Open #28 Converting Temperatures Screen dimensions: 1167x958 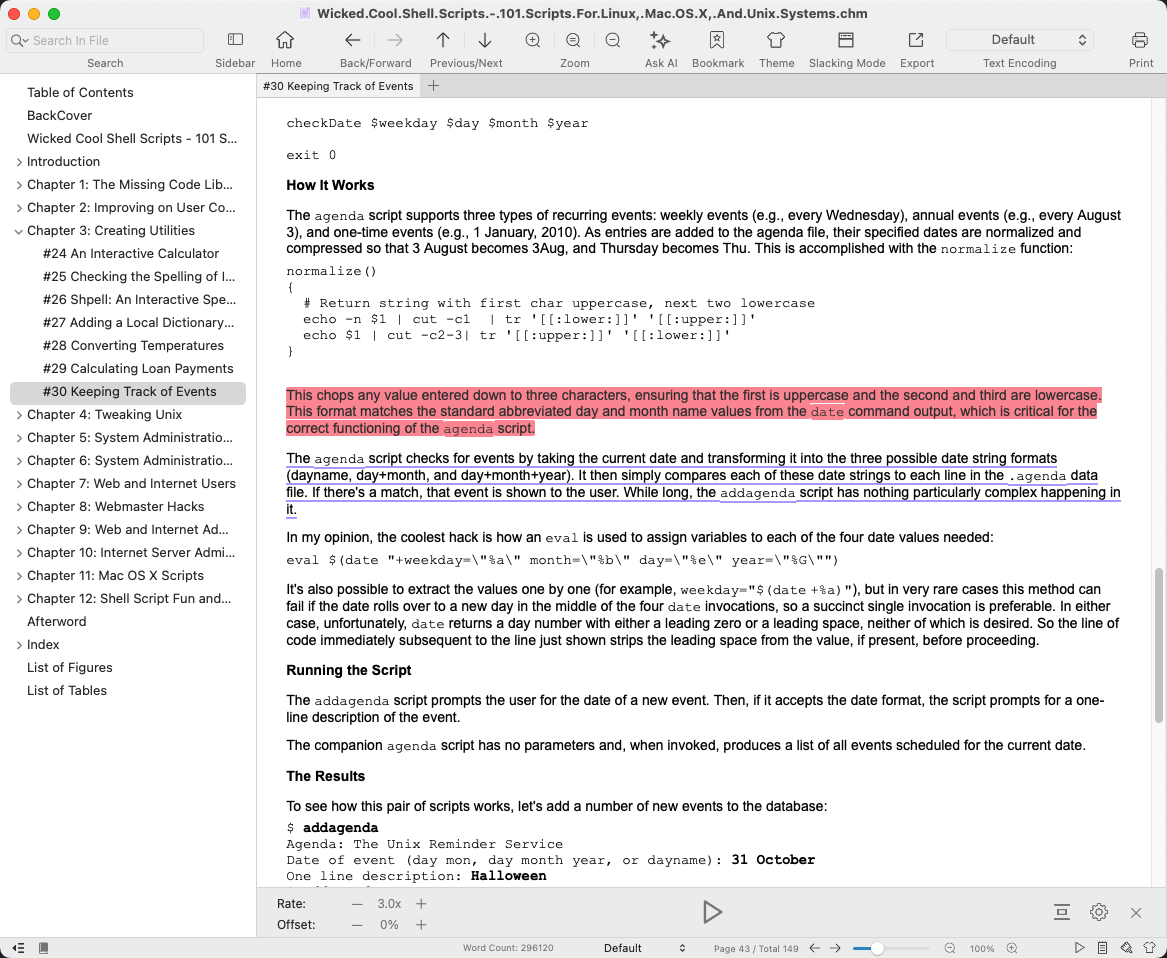pos(133,345)
